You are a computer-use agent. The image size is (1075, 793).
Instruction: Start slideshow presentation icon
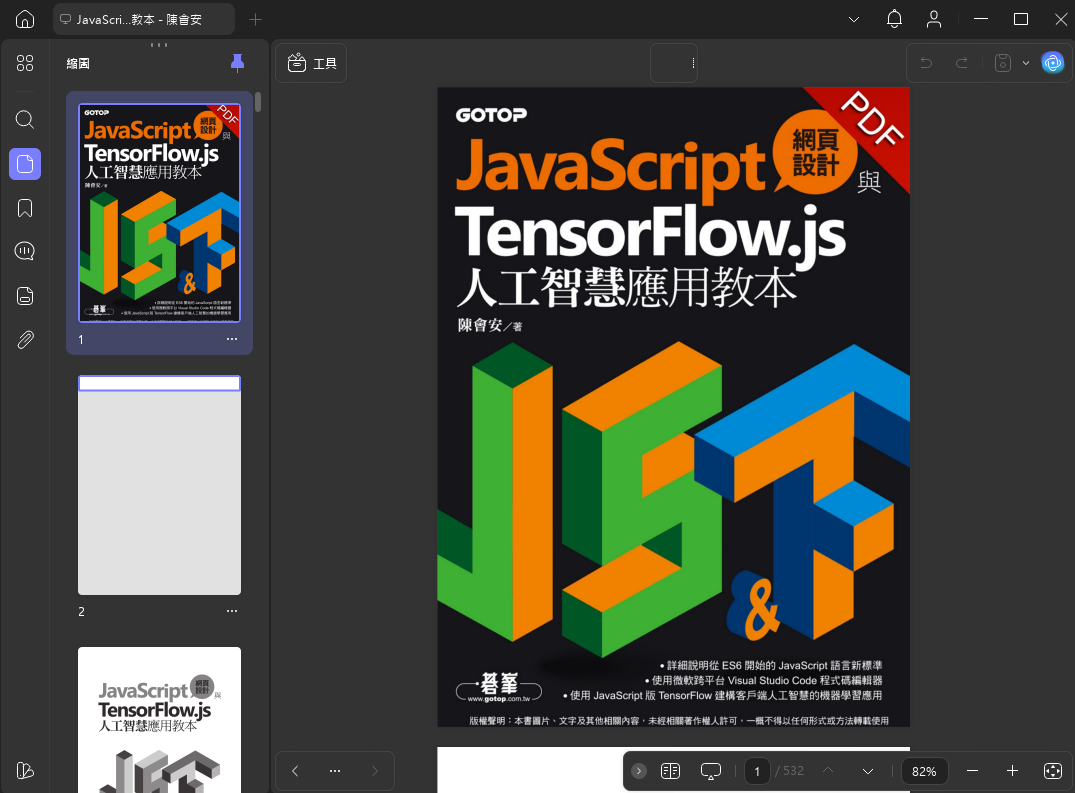pyautogui.click(x=711, y=771)
